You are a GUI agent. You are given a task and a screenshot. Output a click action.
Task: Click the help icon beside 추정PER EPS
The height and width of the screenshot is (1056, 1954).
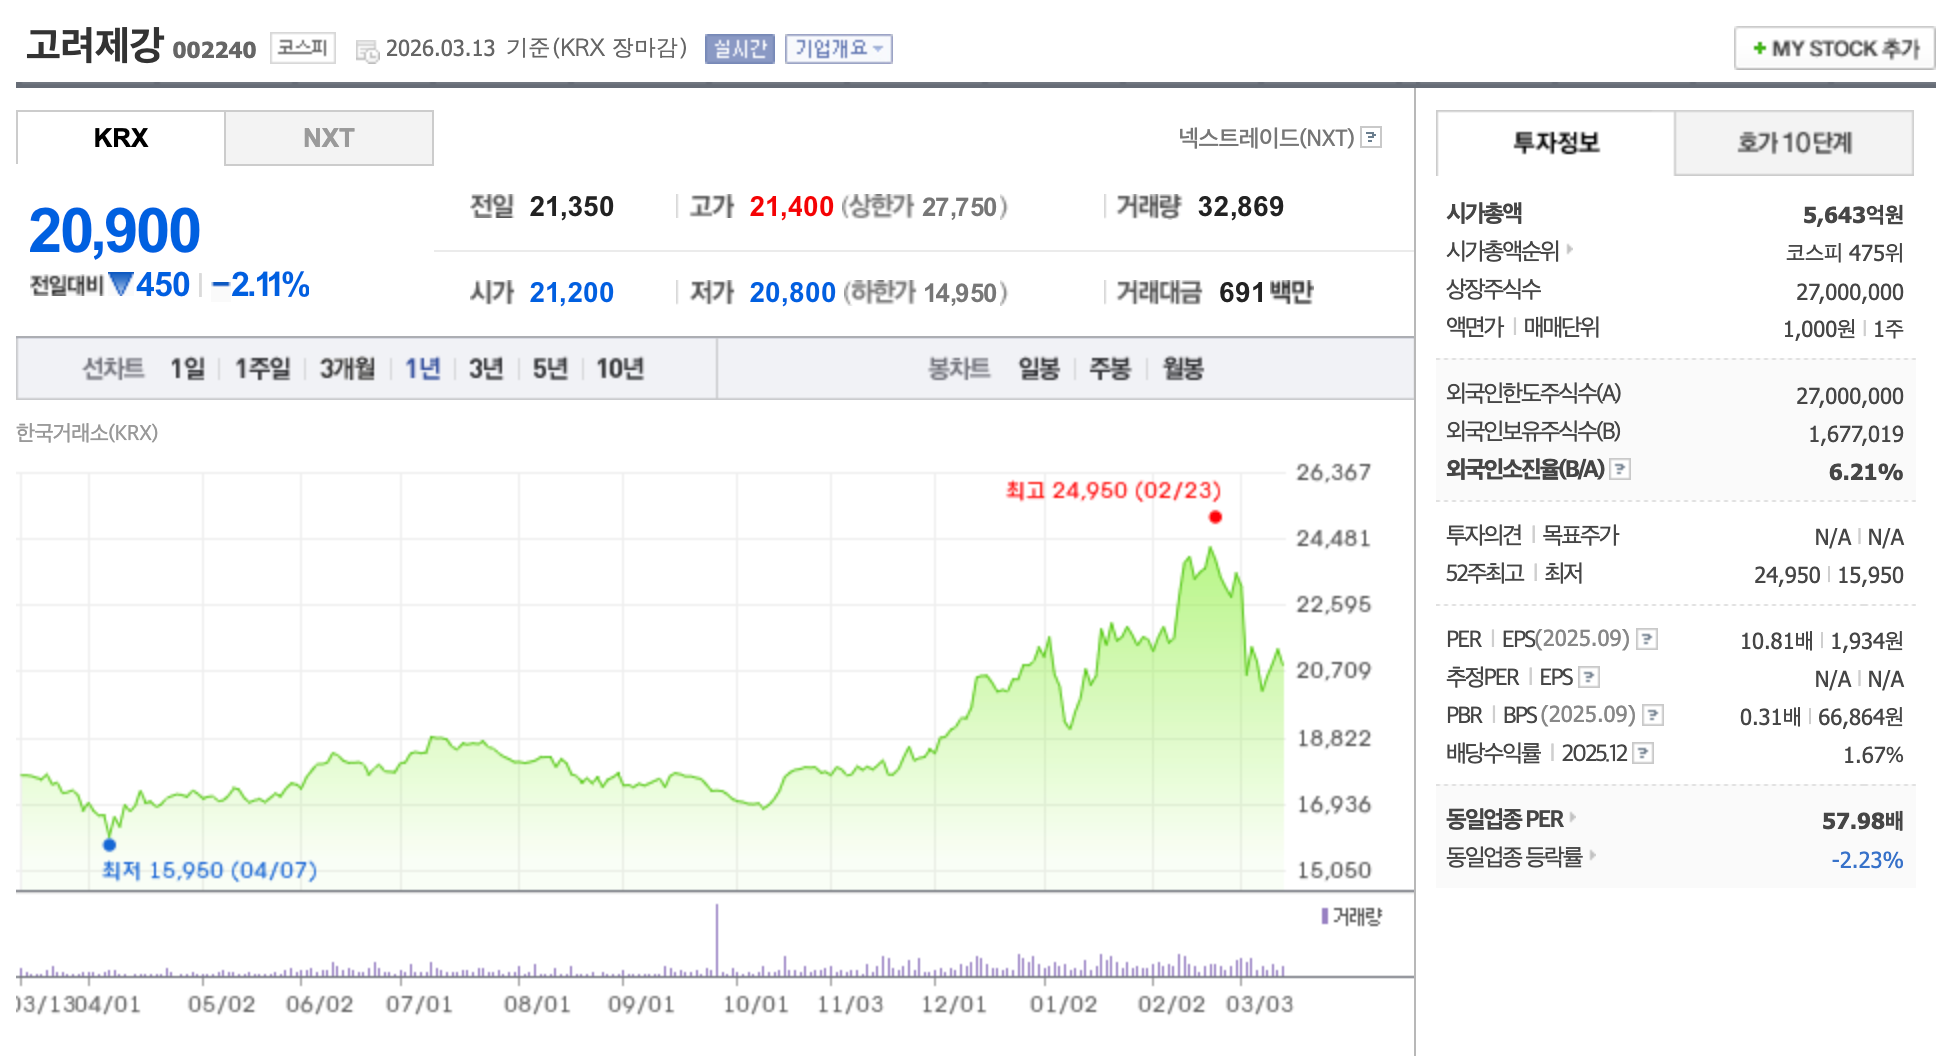1590,677
